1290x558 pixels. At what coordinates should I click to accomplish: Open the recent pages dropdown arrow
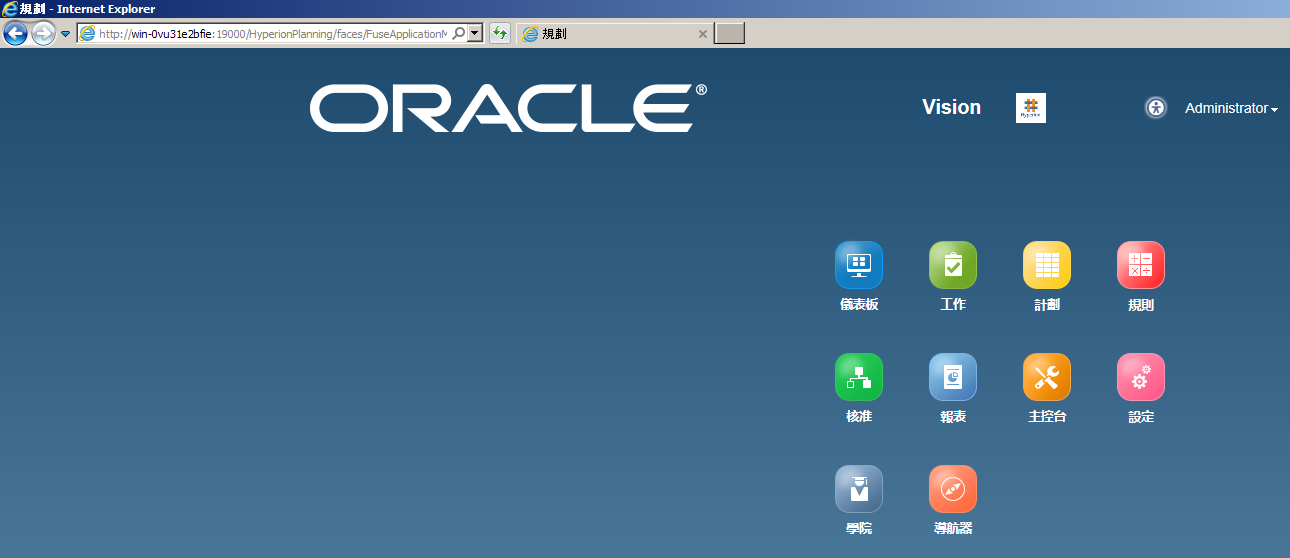pos(65,34)
